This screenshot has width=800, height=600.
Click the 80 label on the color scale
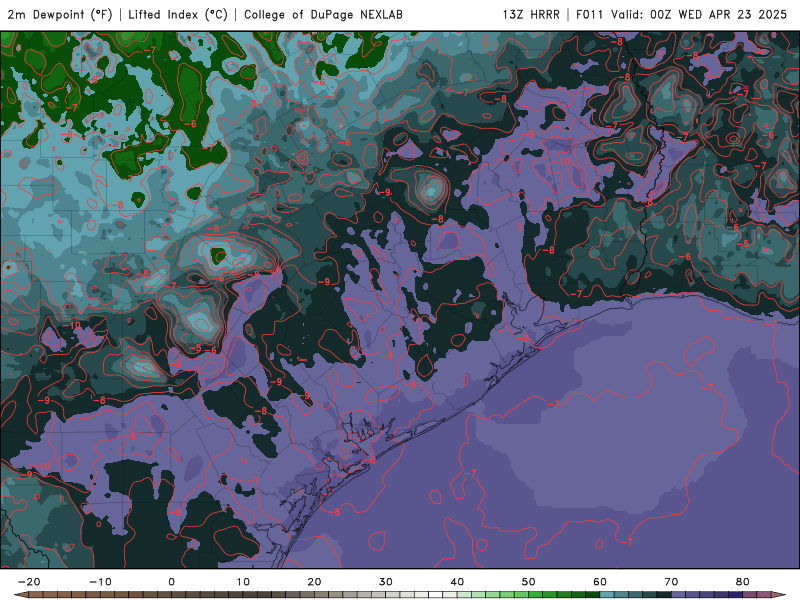(743, 582)
